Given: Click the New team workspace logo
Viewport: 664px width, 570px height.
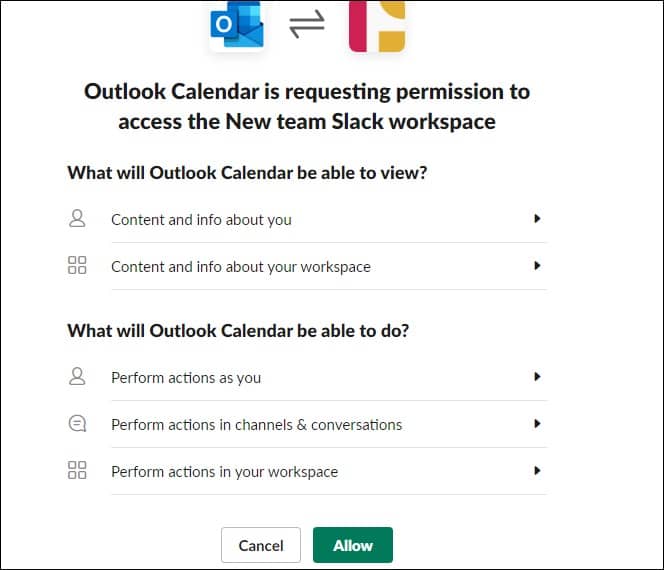Looking at the screenshot, I should click(377, 25).
